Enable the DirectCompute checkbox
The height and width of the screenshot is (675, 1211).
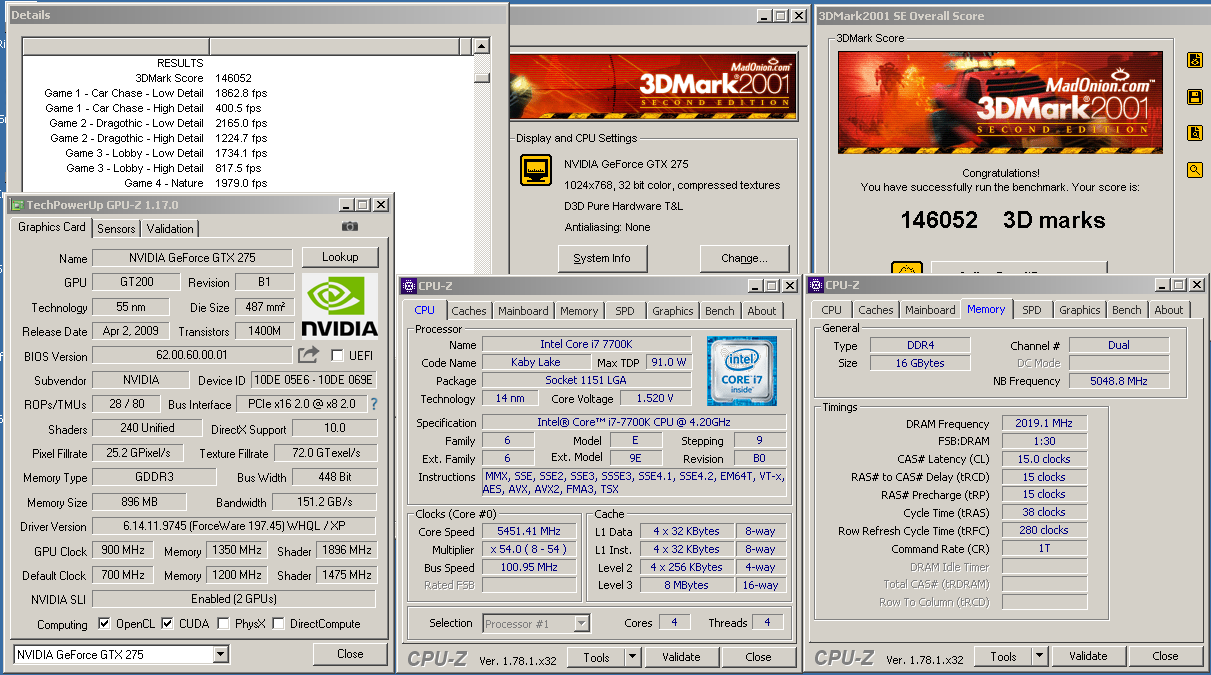(279, 624)
